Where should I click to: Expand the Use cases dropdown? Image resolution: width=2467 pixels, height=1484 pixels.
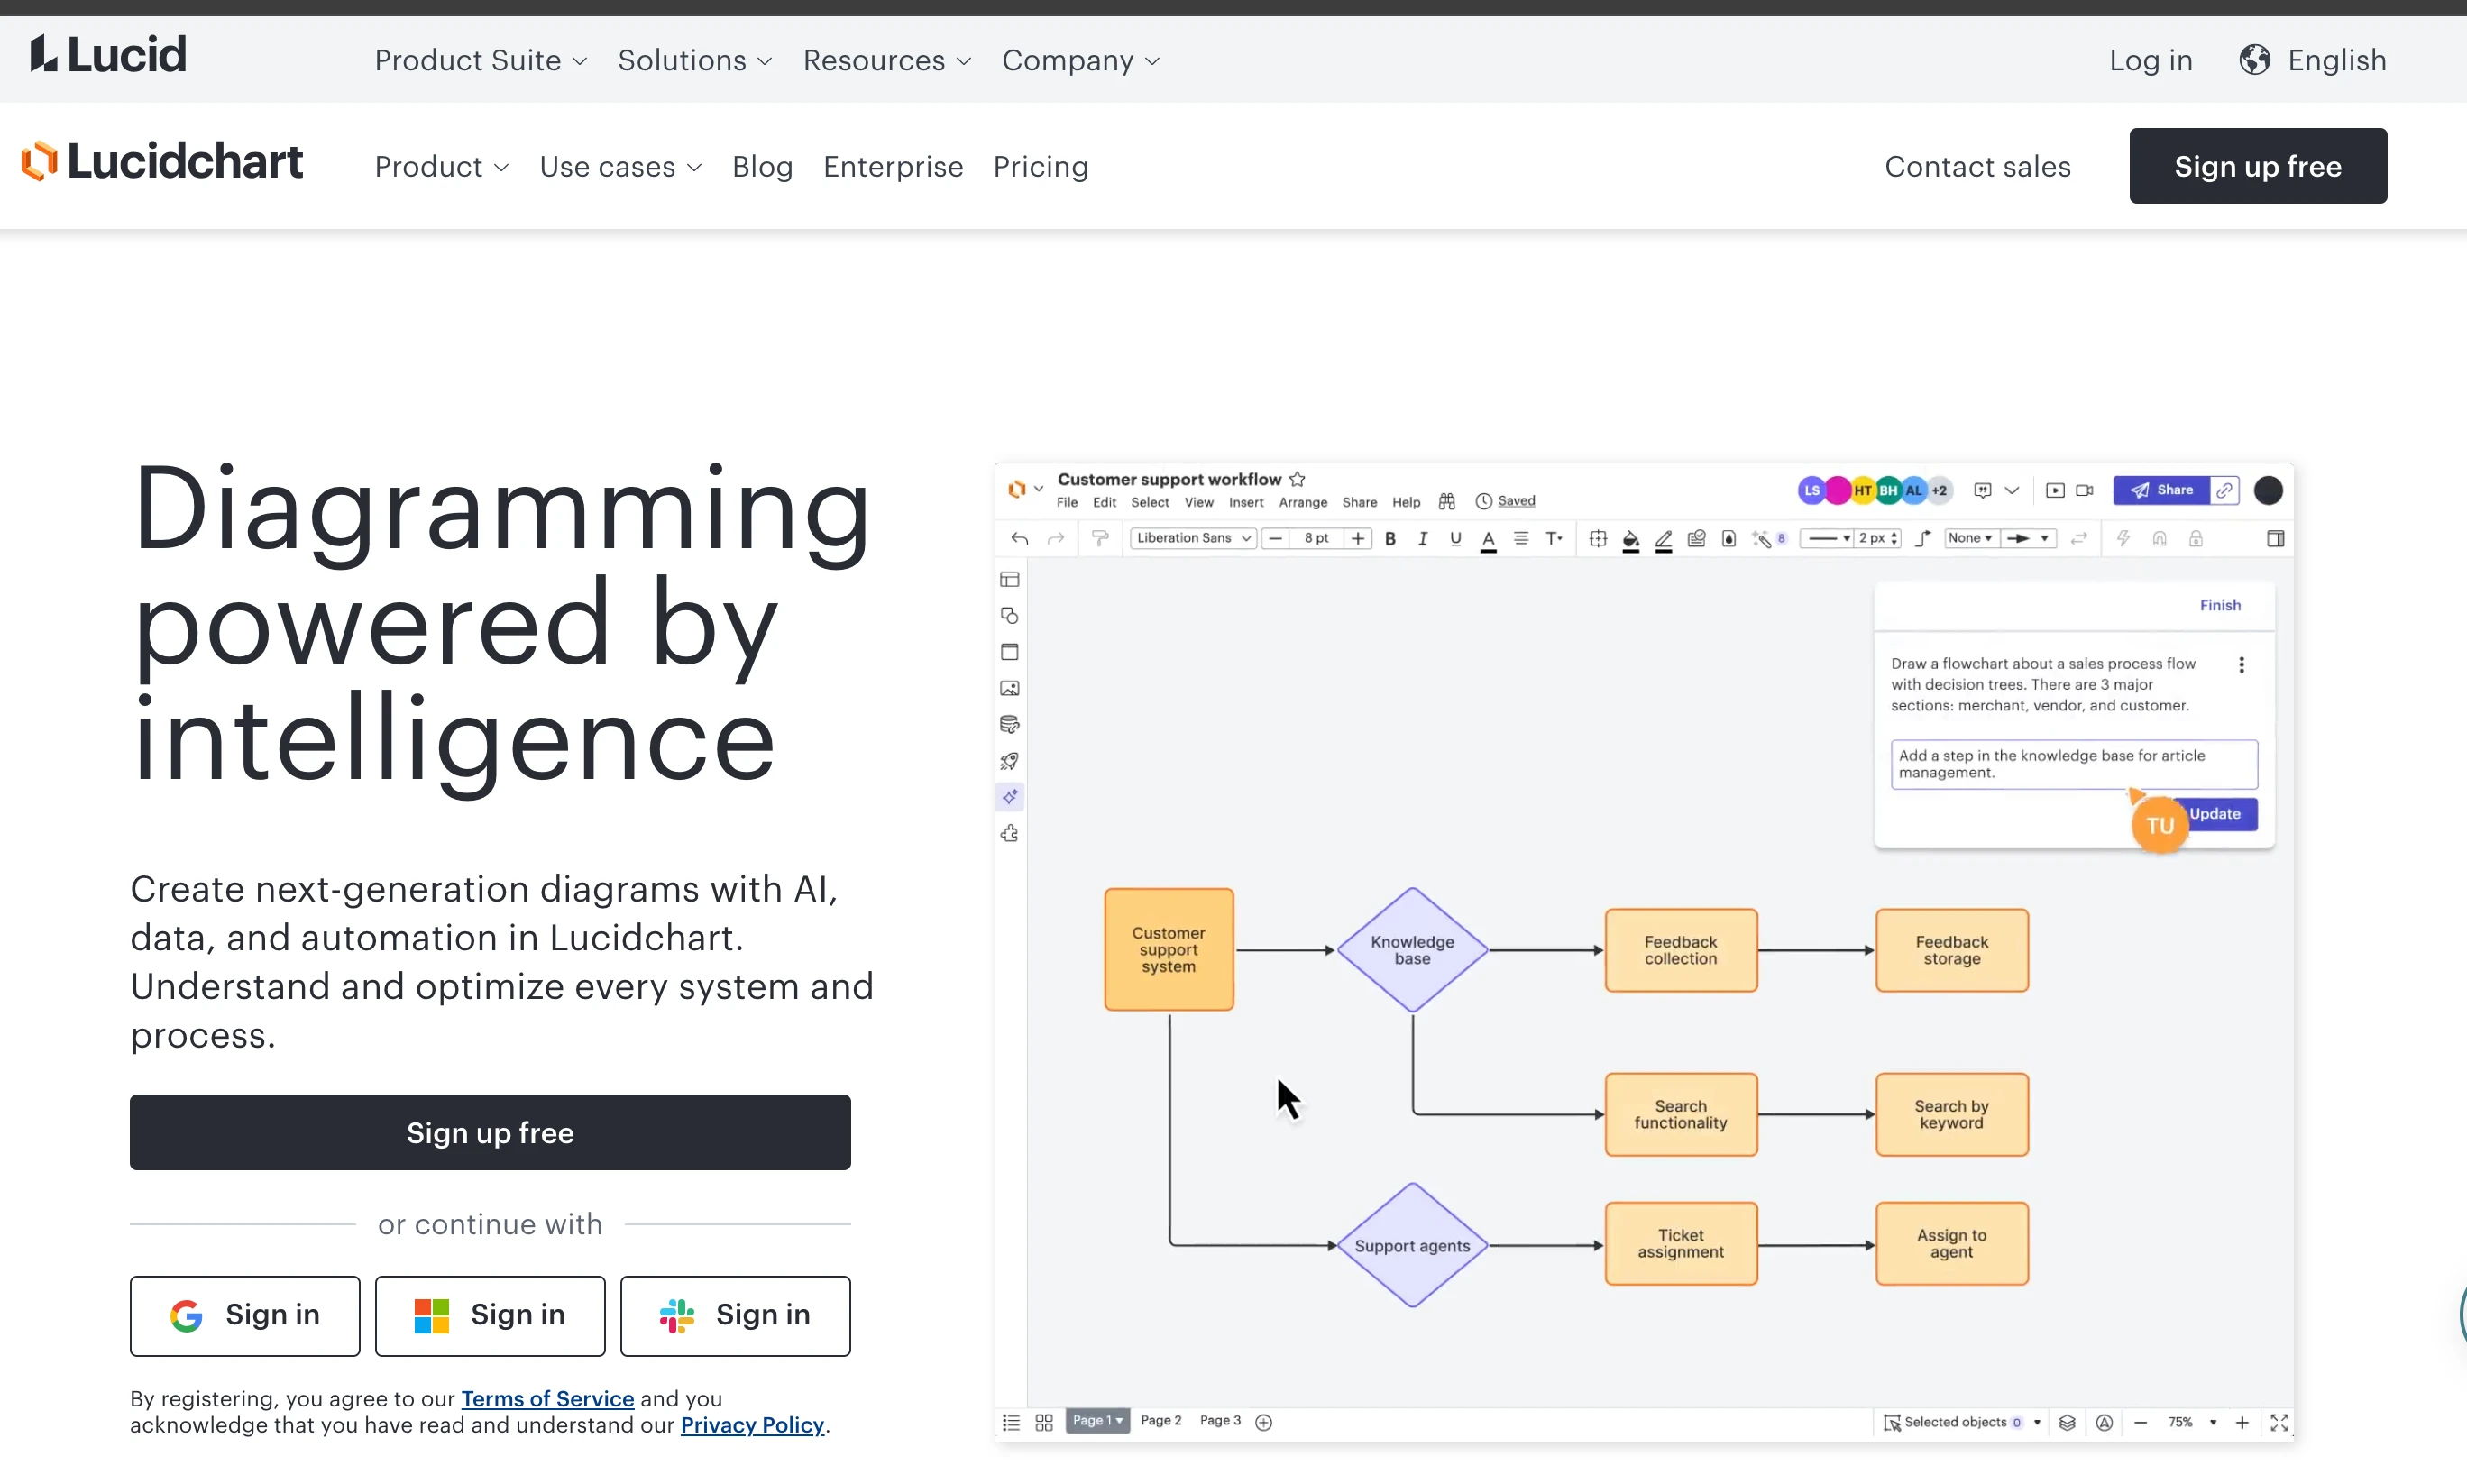click(620, 167)
